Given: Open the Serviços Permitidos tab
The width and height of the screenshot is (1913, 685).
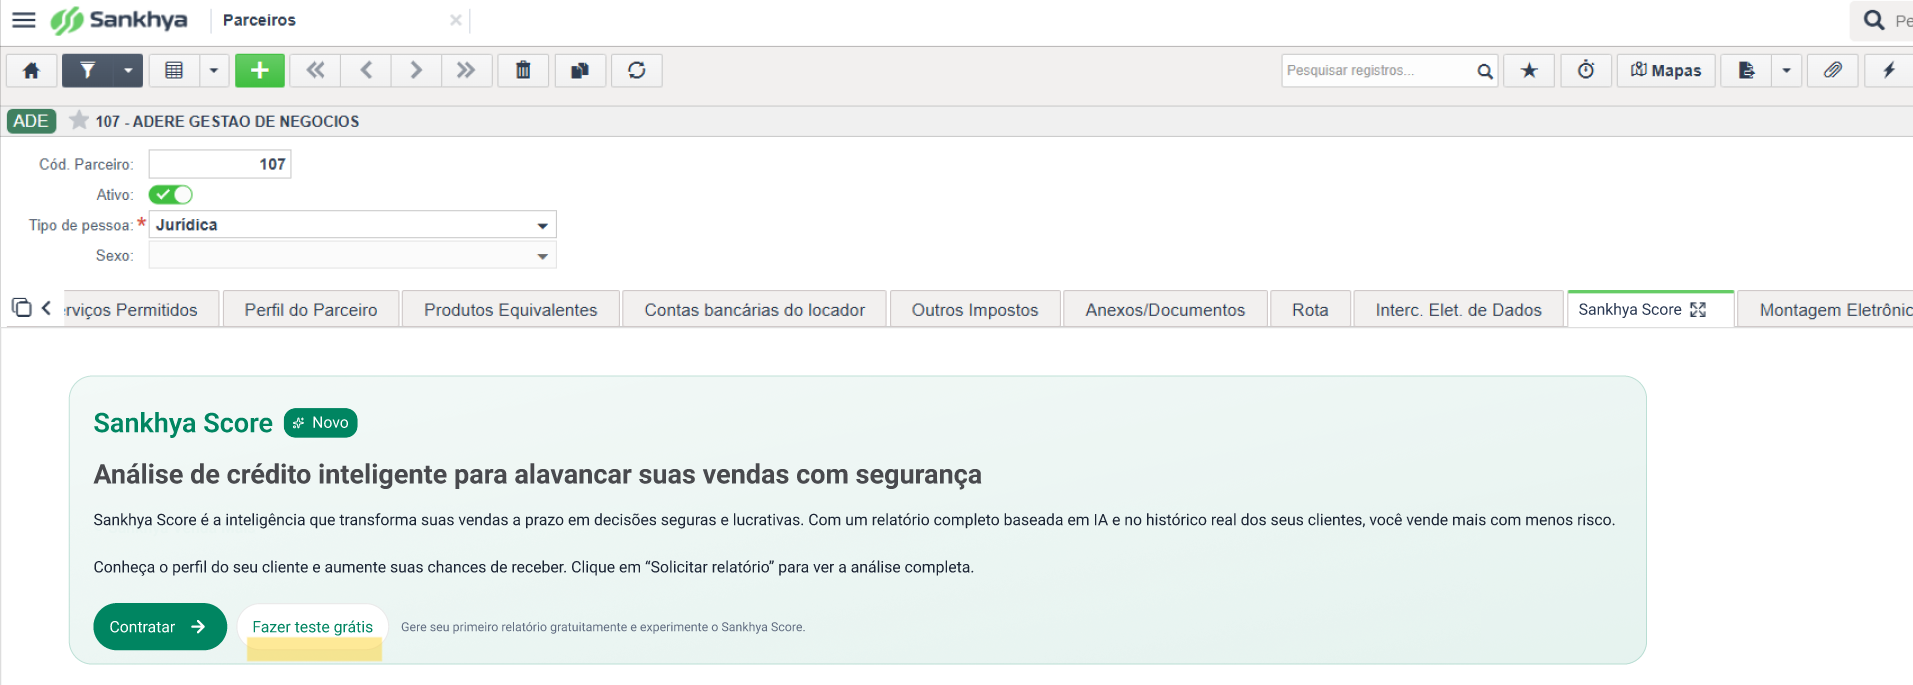Looking at the screenshot, I should (141, 310).
